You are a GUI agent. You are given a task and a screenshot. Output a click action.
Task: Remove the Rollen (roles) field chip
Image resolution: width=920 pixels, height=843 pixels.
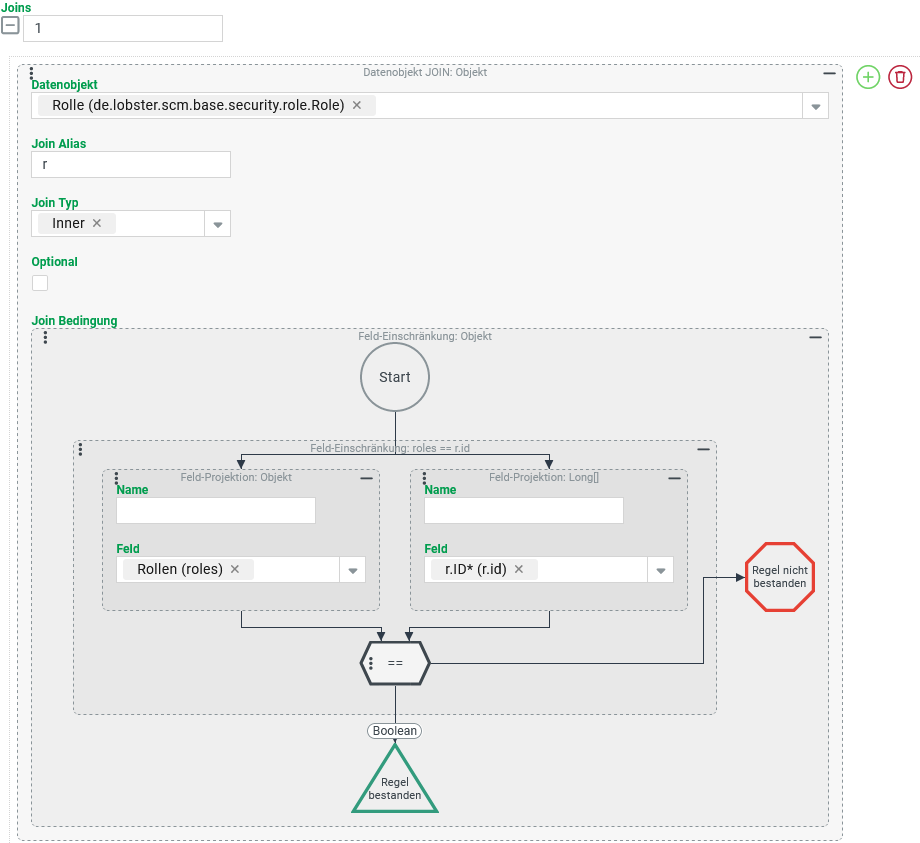(x=235, y=569)
